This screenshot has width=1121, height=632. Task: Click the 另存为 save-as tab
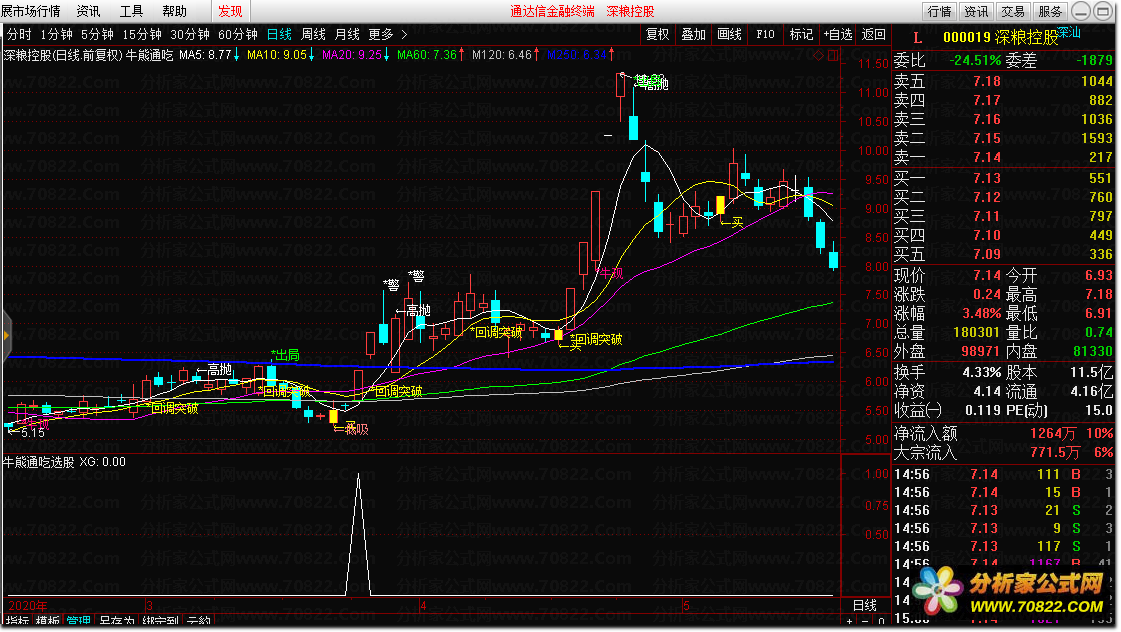[x=117, y=622]
